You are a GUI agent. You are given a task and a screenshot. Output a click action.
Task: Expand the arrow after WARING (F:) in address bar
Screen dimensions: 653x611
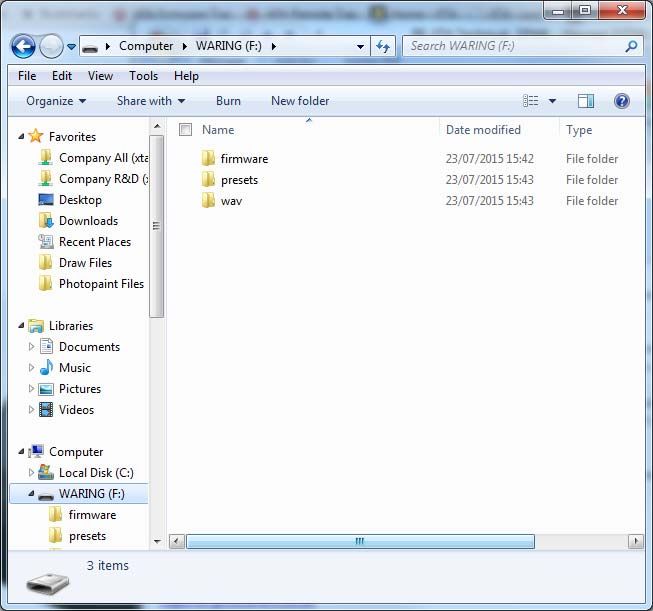[274, 46]
